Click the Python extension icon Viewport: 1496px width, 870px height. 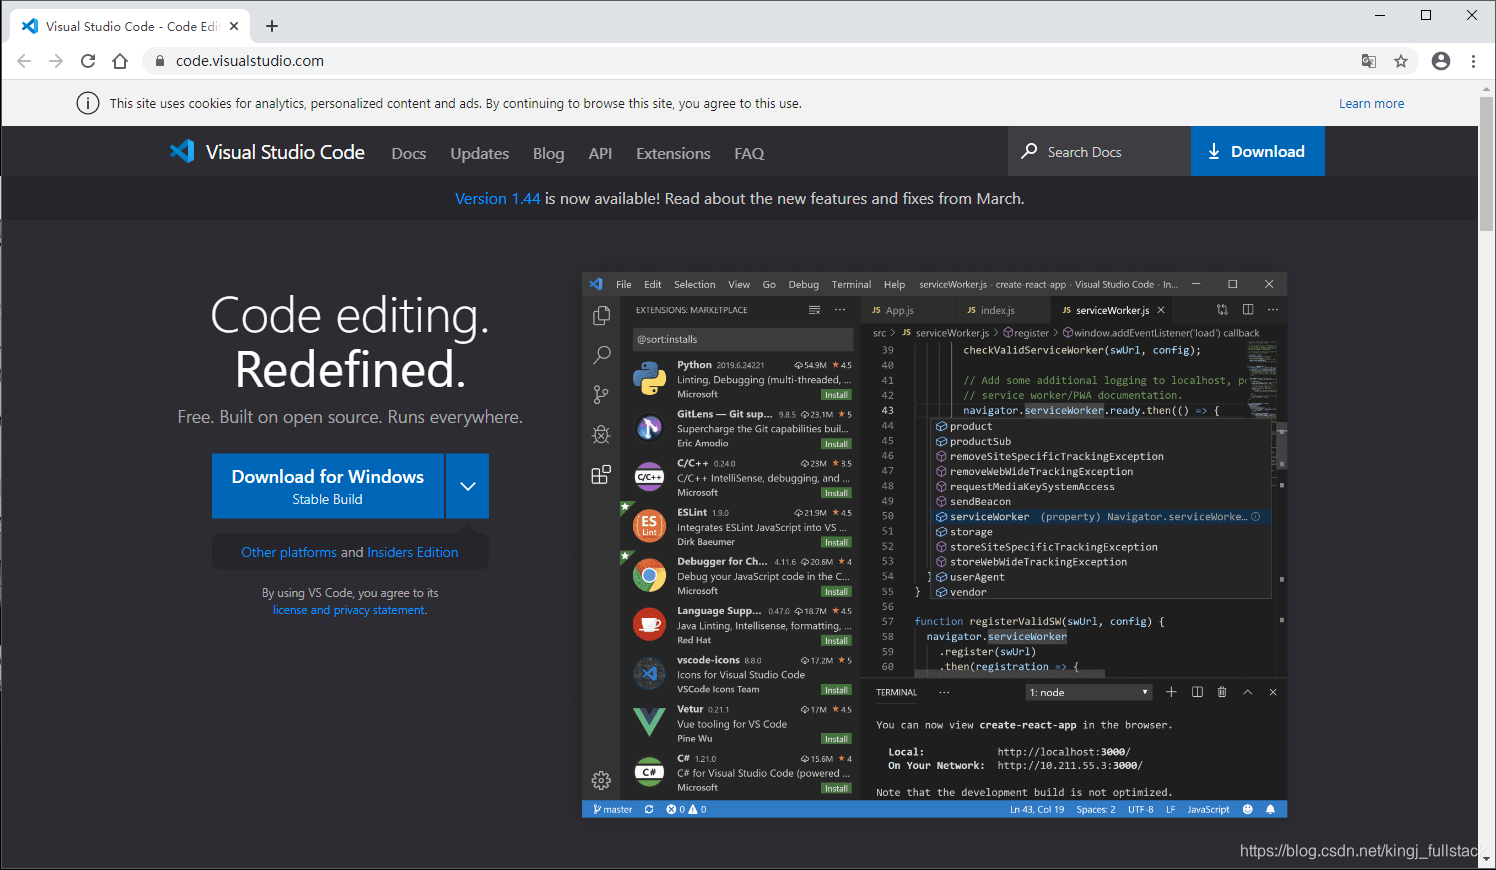[x=650, y=379]
